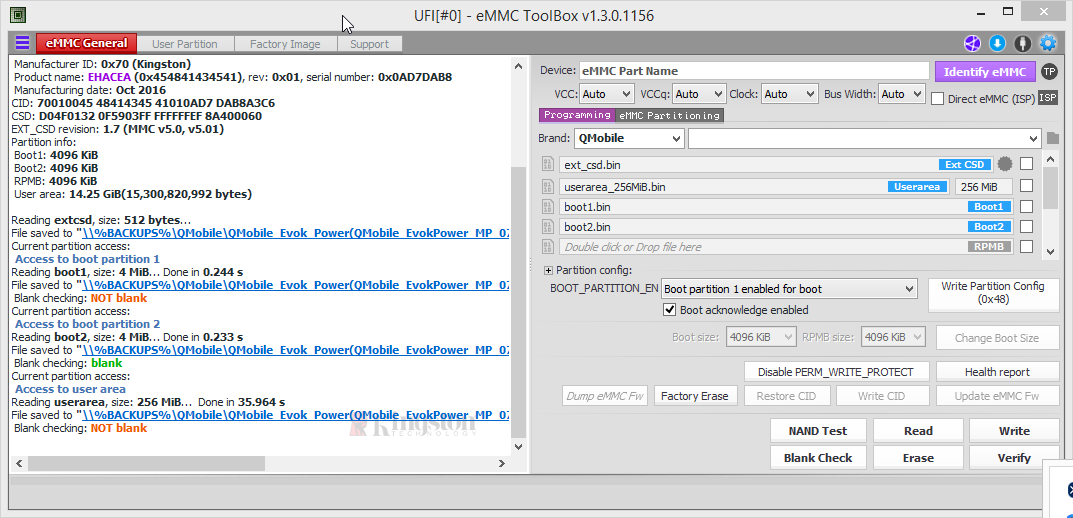Click the Read button
The width and height of the screenshot is (1073, 518).
pos(918,430)
